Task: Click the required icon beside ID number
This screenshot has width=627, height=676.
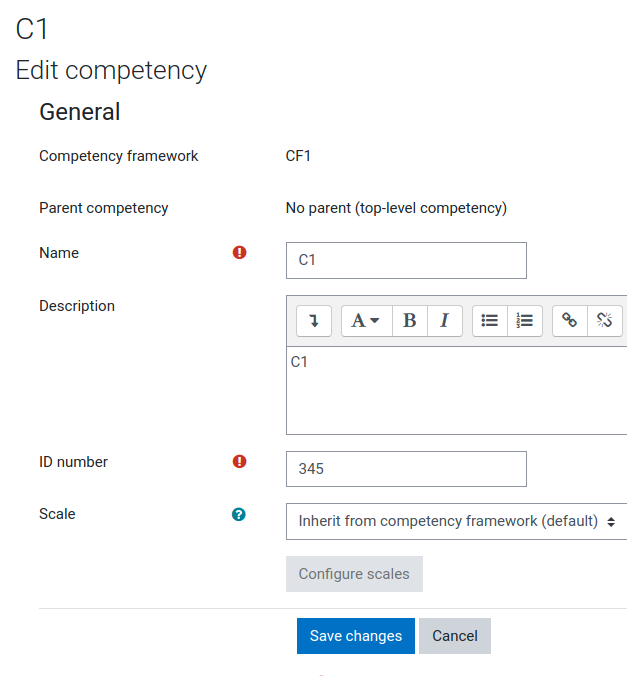Action: tap(239, 461)
